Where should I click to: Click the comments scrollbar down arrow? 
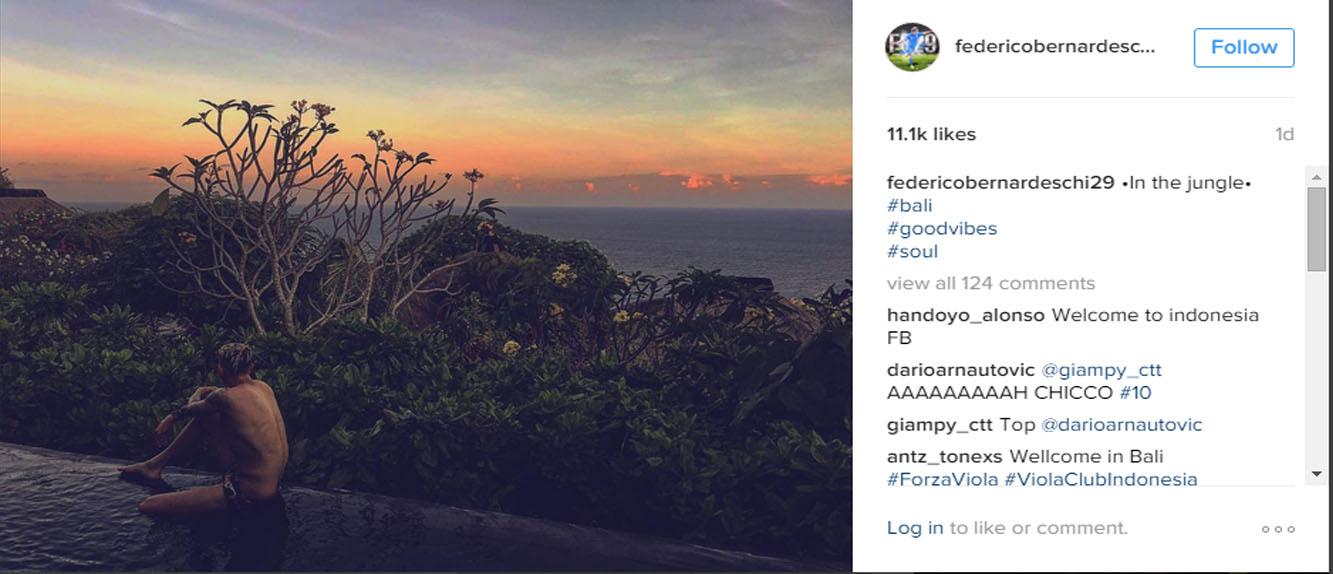pyautogui.click(x=1316, y=473)
